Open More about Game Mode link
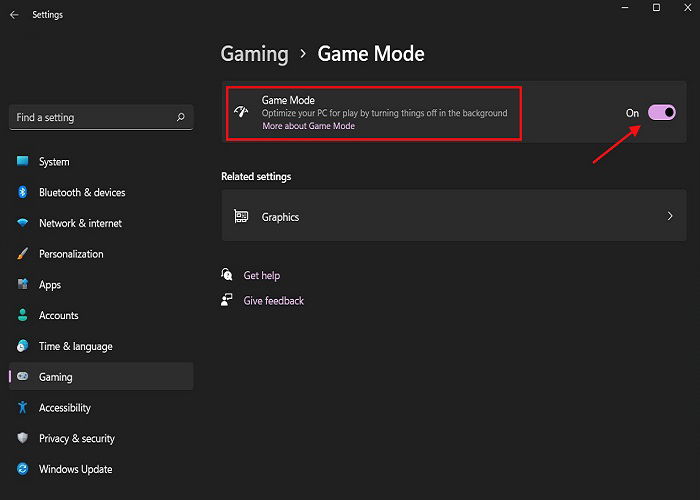 [x=308, y=126]
